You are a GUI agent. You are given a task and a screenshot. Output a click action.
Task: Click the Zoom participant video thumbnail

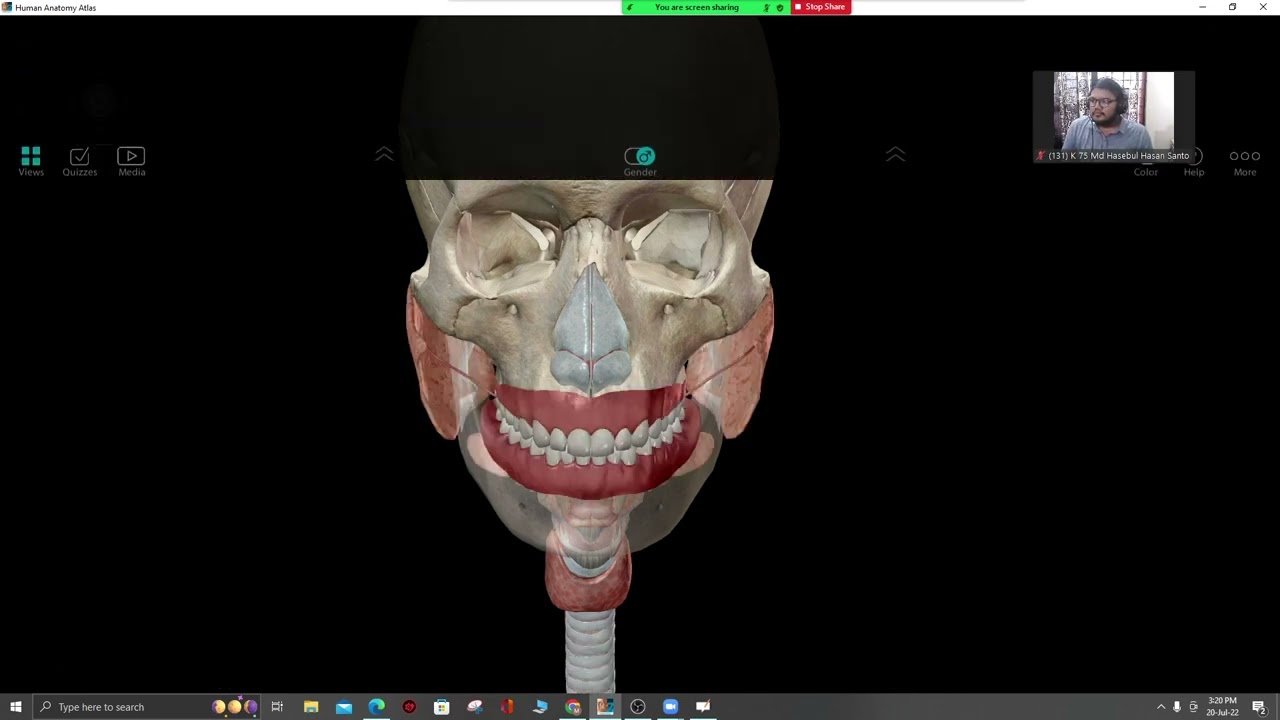1114,116
